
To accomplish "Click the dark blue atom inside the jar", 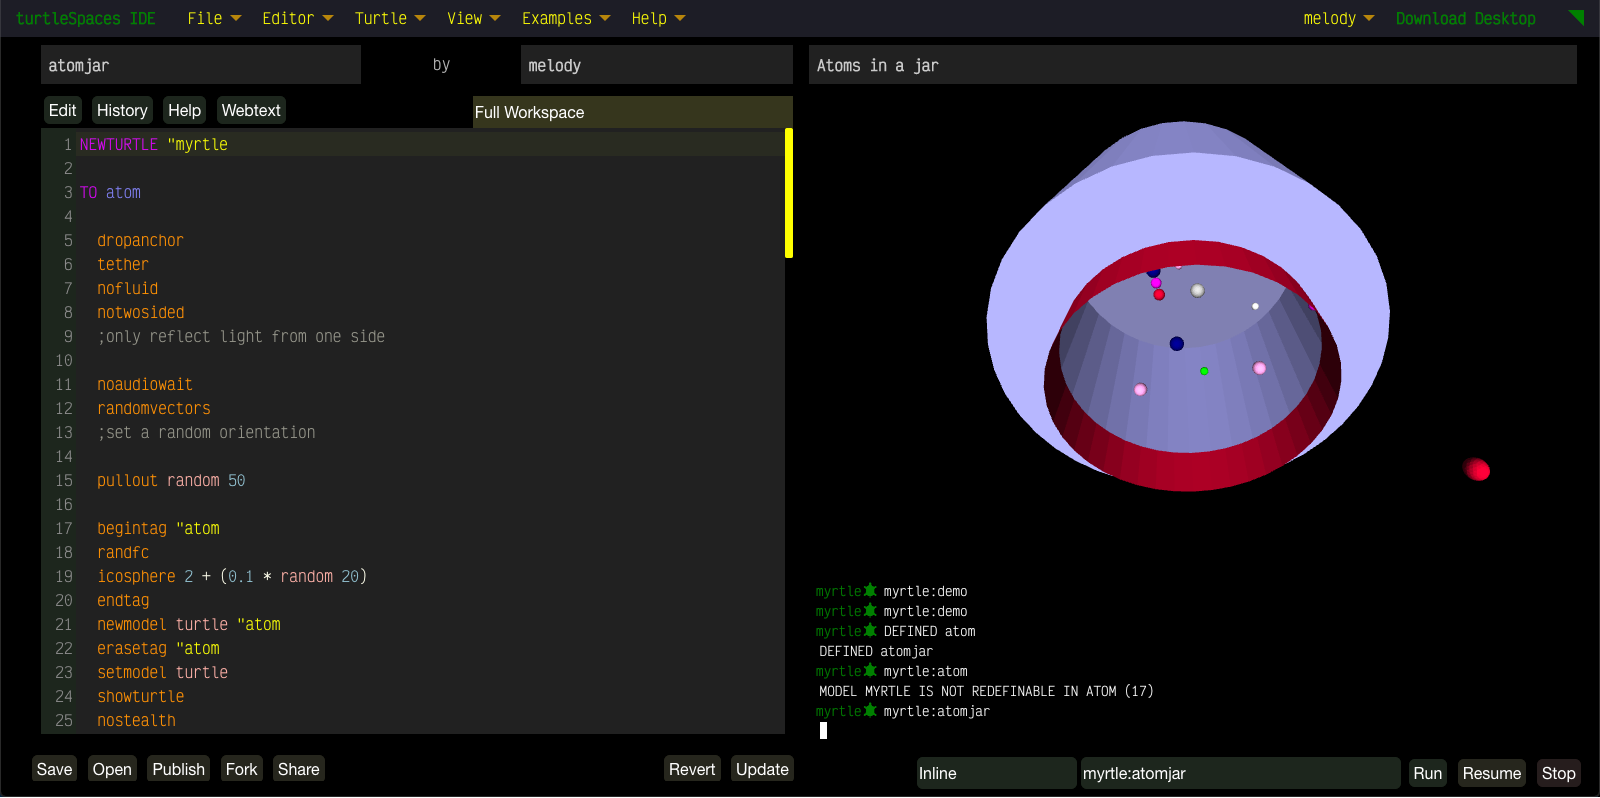I will click(1176, 344).
